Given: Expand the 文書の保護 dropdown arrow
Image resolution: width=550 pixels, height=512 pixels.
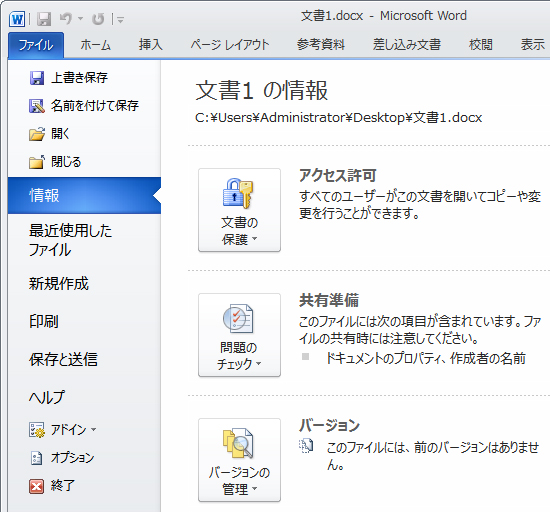Looking at the screenshot, I should point(255,239).
